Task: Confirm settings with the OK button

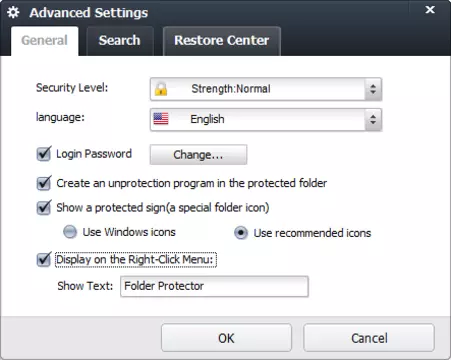Action: 226,338
